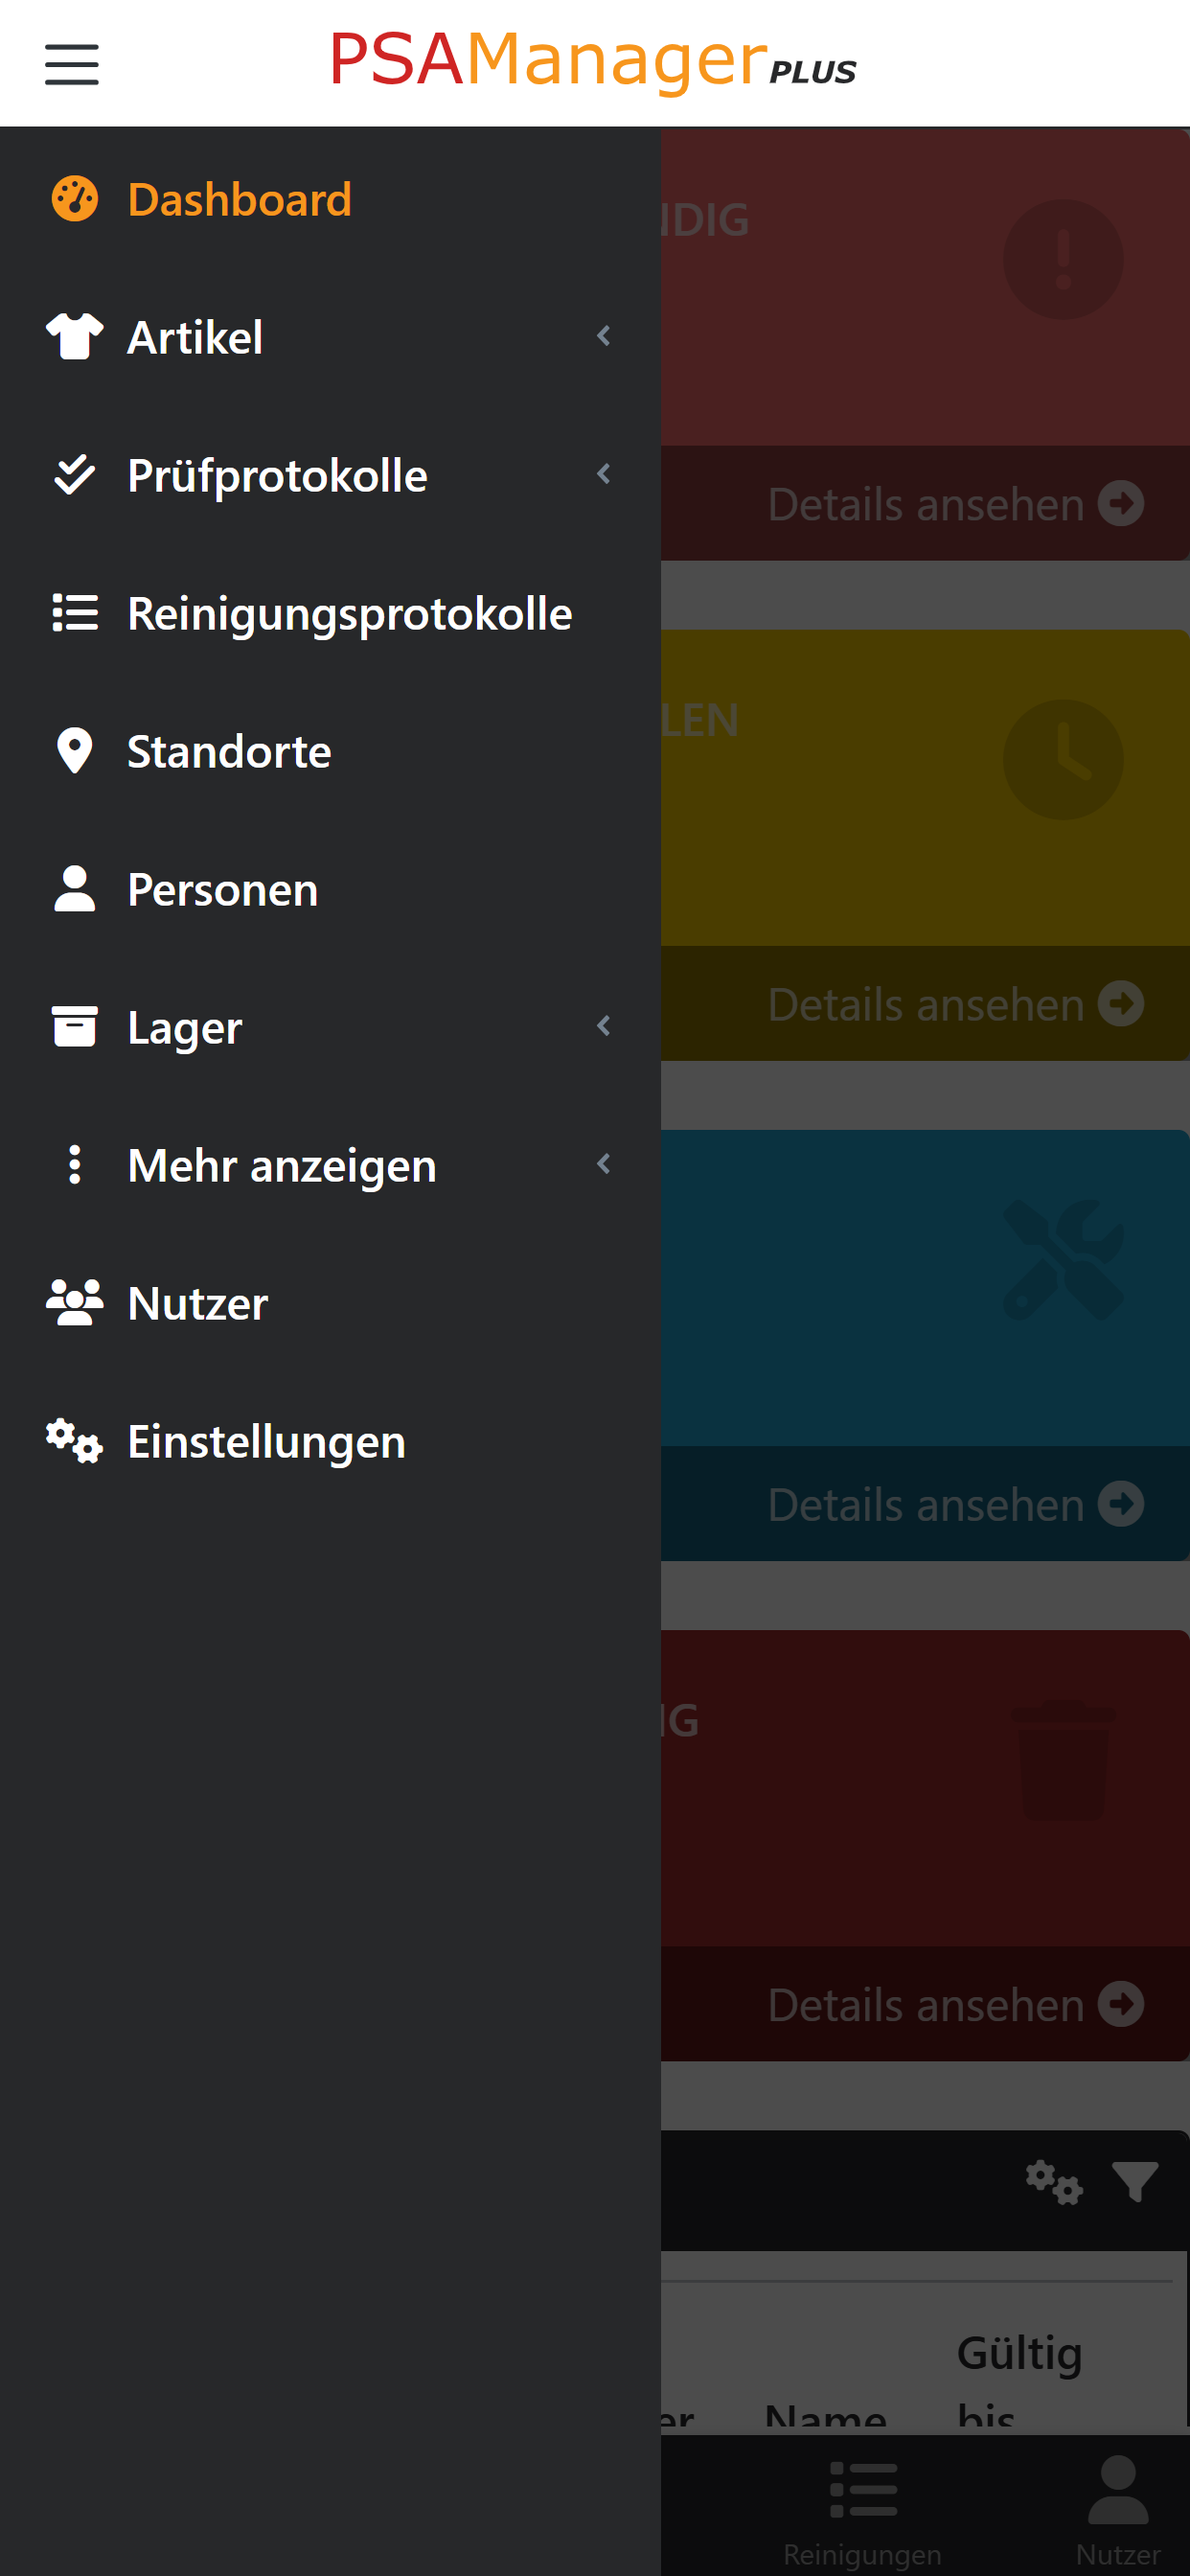Click the Lager archive box icon
This screenshot has width=1190, height=2576.
73,1026
